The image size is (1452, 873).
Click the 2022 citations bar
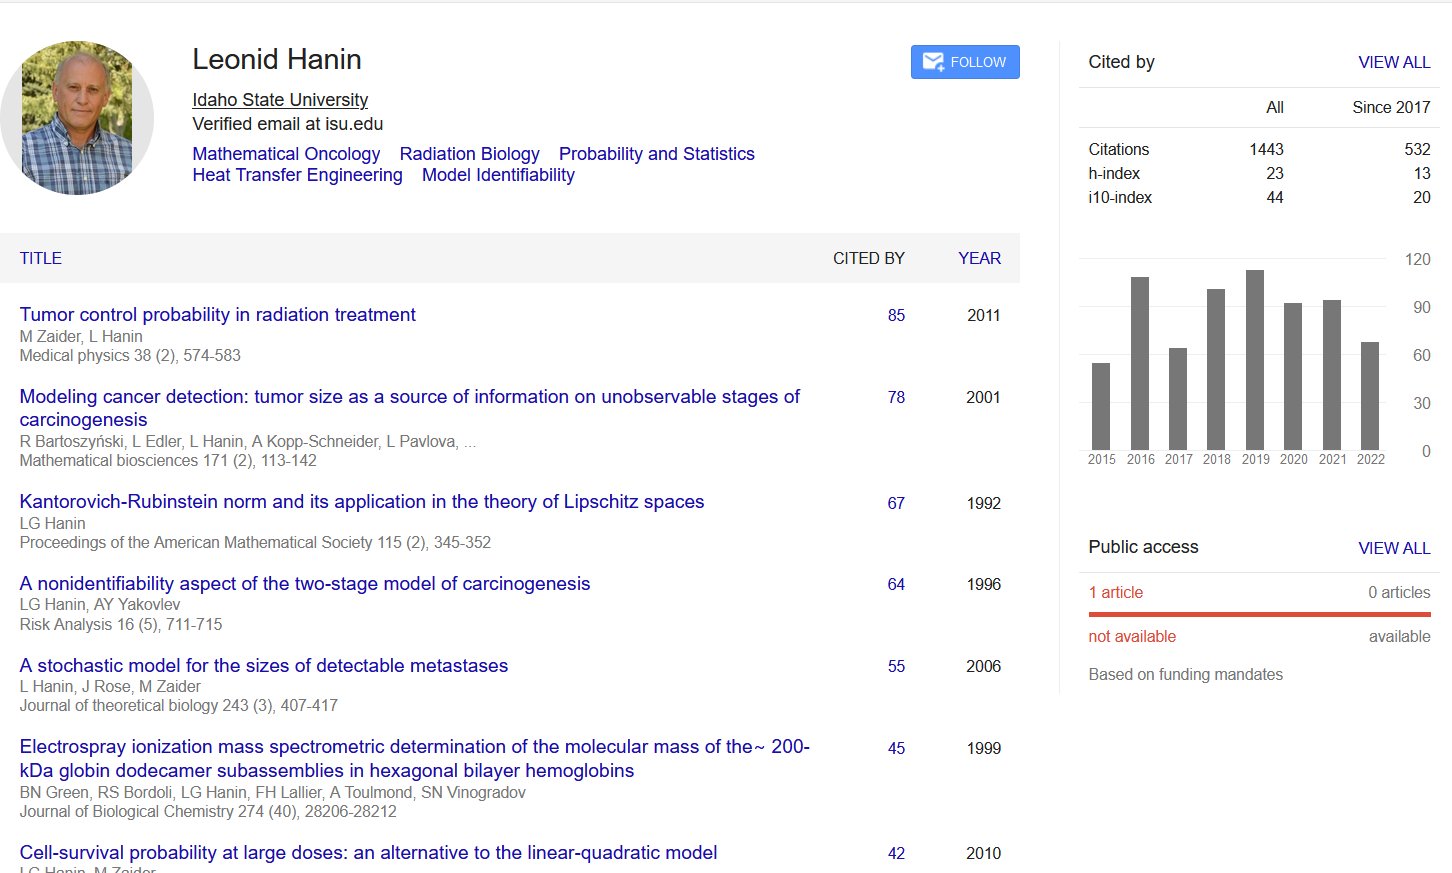[1370, 396]
